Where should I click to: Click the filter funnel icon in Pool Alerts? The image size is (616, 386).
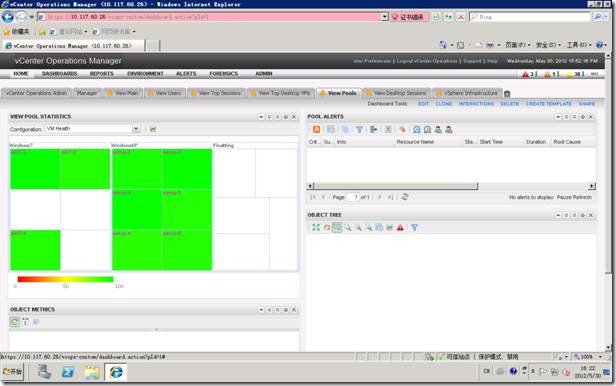point(359,129)
